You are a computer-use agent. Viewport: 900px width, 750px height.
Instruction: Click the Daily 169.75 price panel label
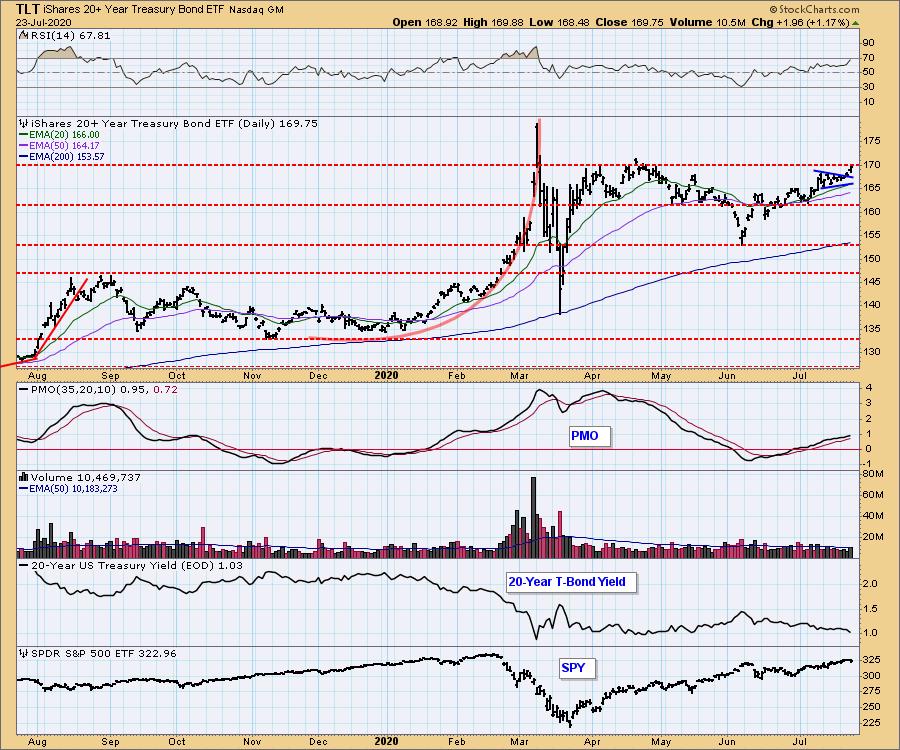(x=174, y=123)
